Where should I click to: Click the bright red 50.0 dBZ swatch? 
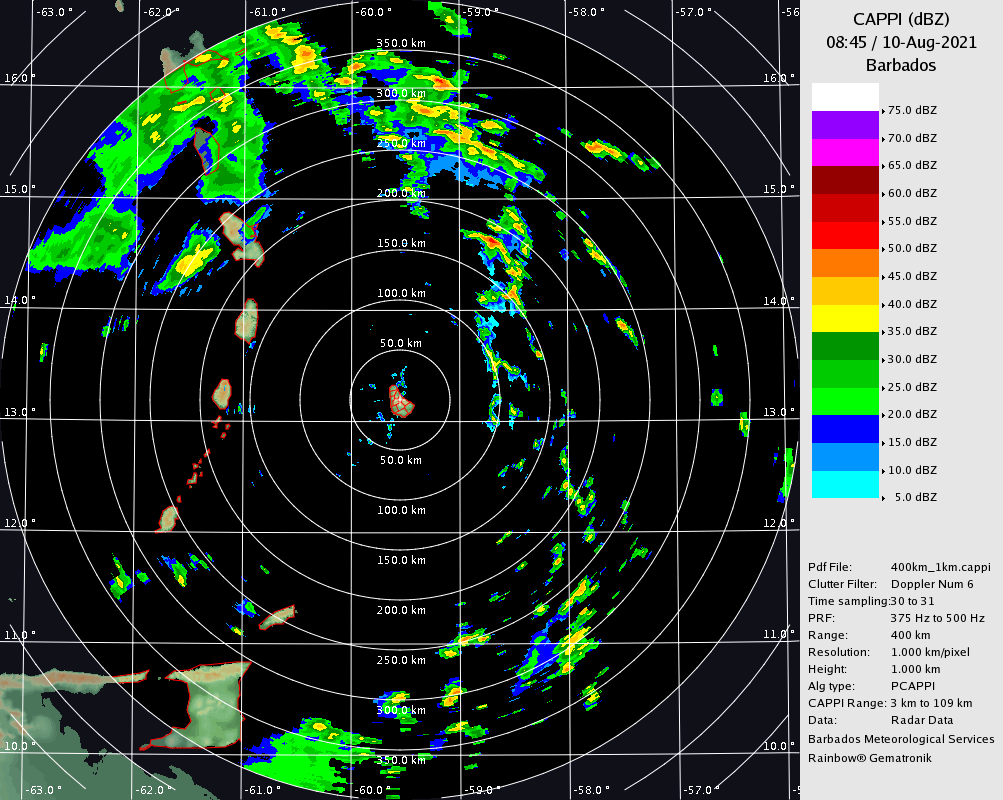(x=845, y=235)
